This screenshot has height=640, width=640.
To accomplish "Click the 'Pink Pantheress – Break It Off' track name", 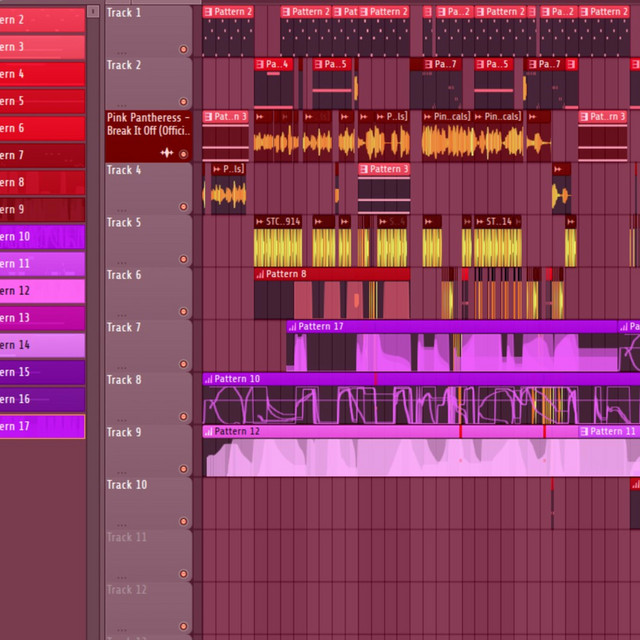I will pos(149,124).
